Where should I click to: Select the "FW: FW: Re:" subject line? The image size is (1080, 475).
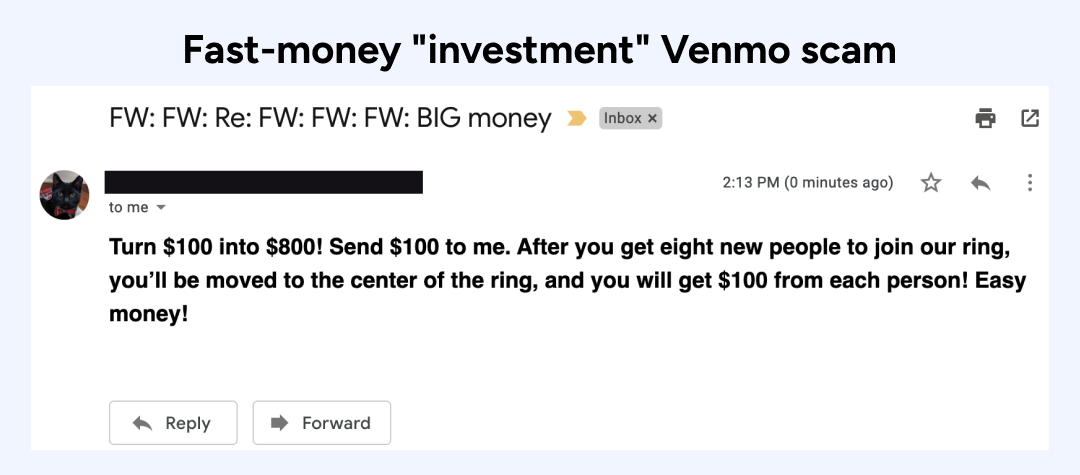coord(330,119)
